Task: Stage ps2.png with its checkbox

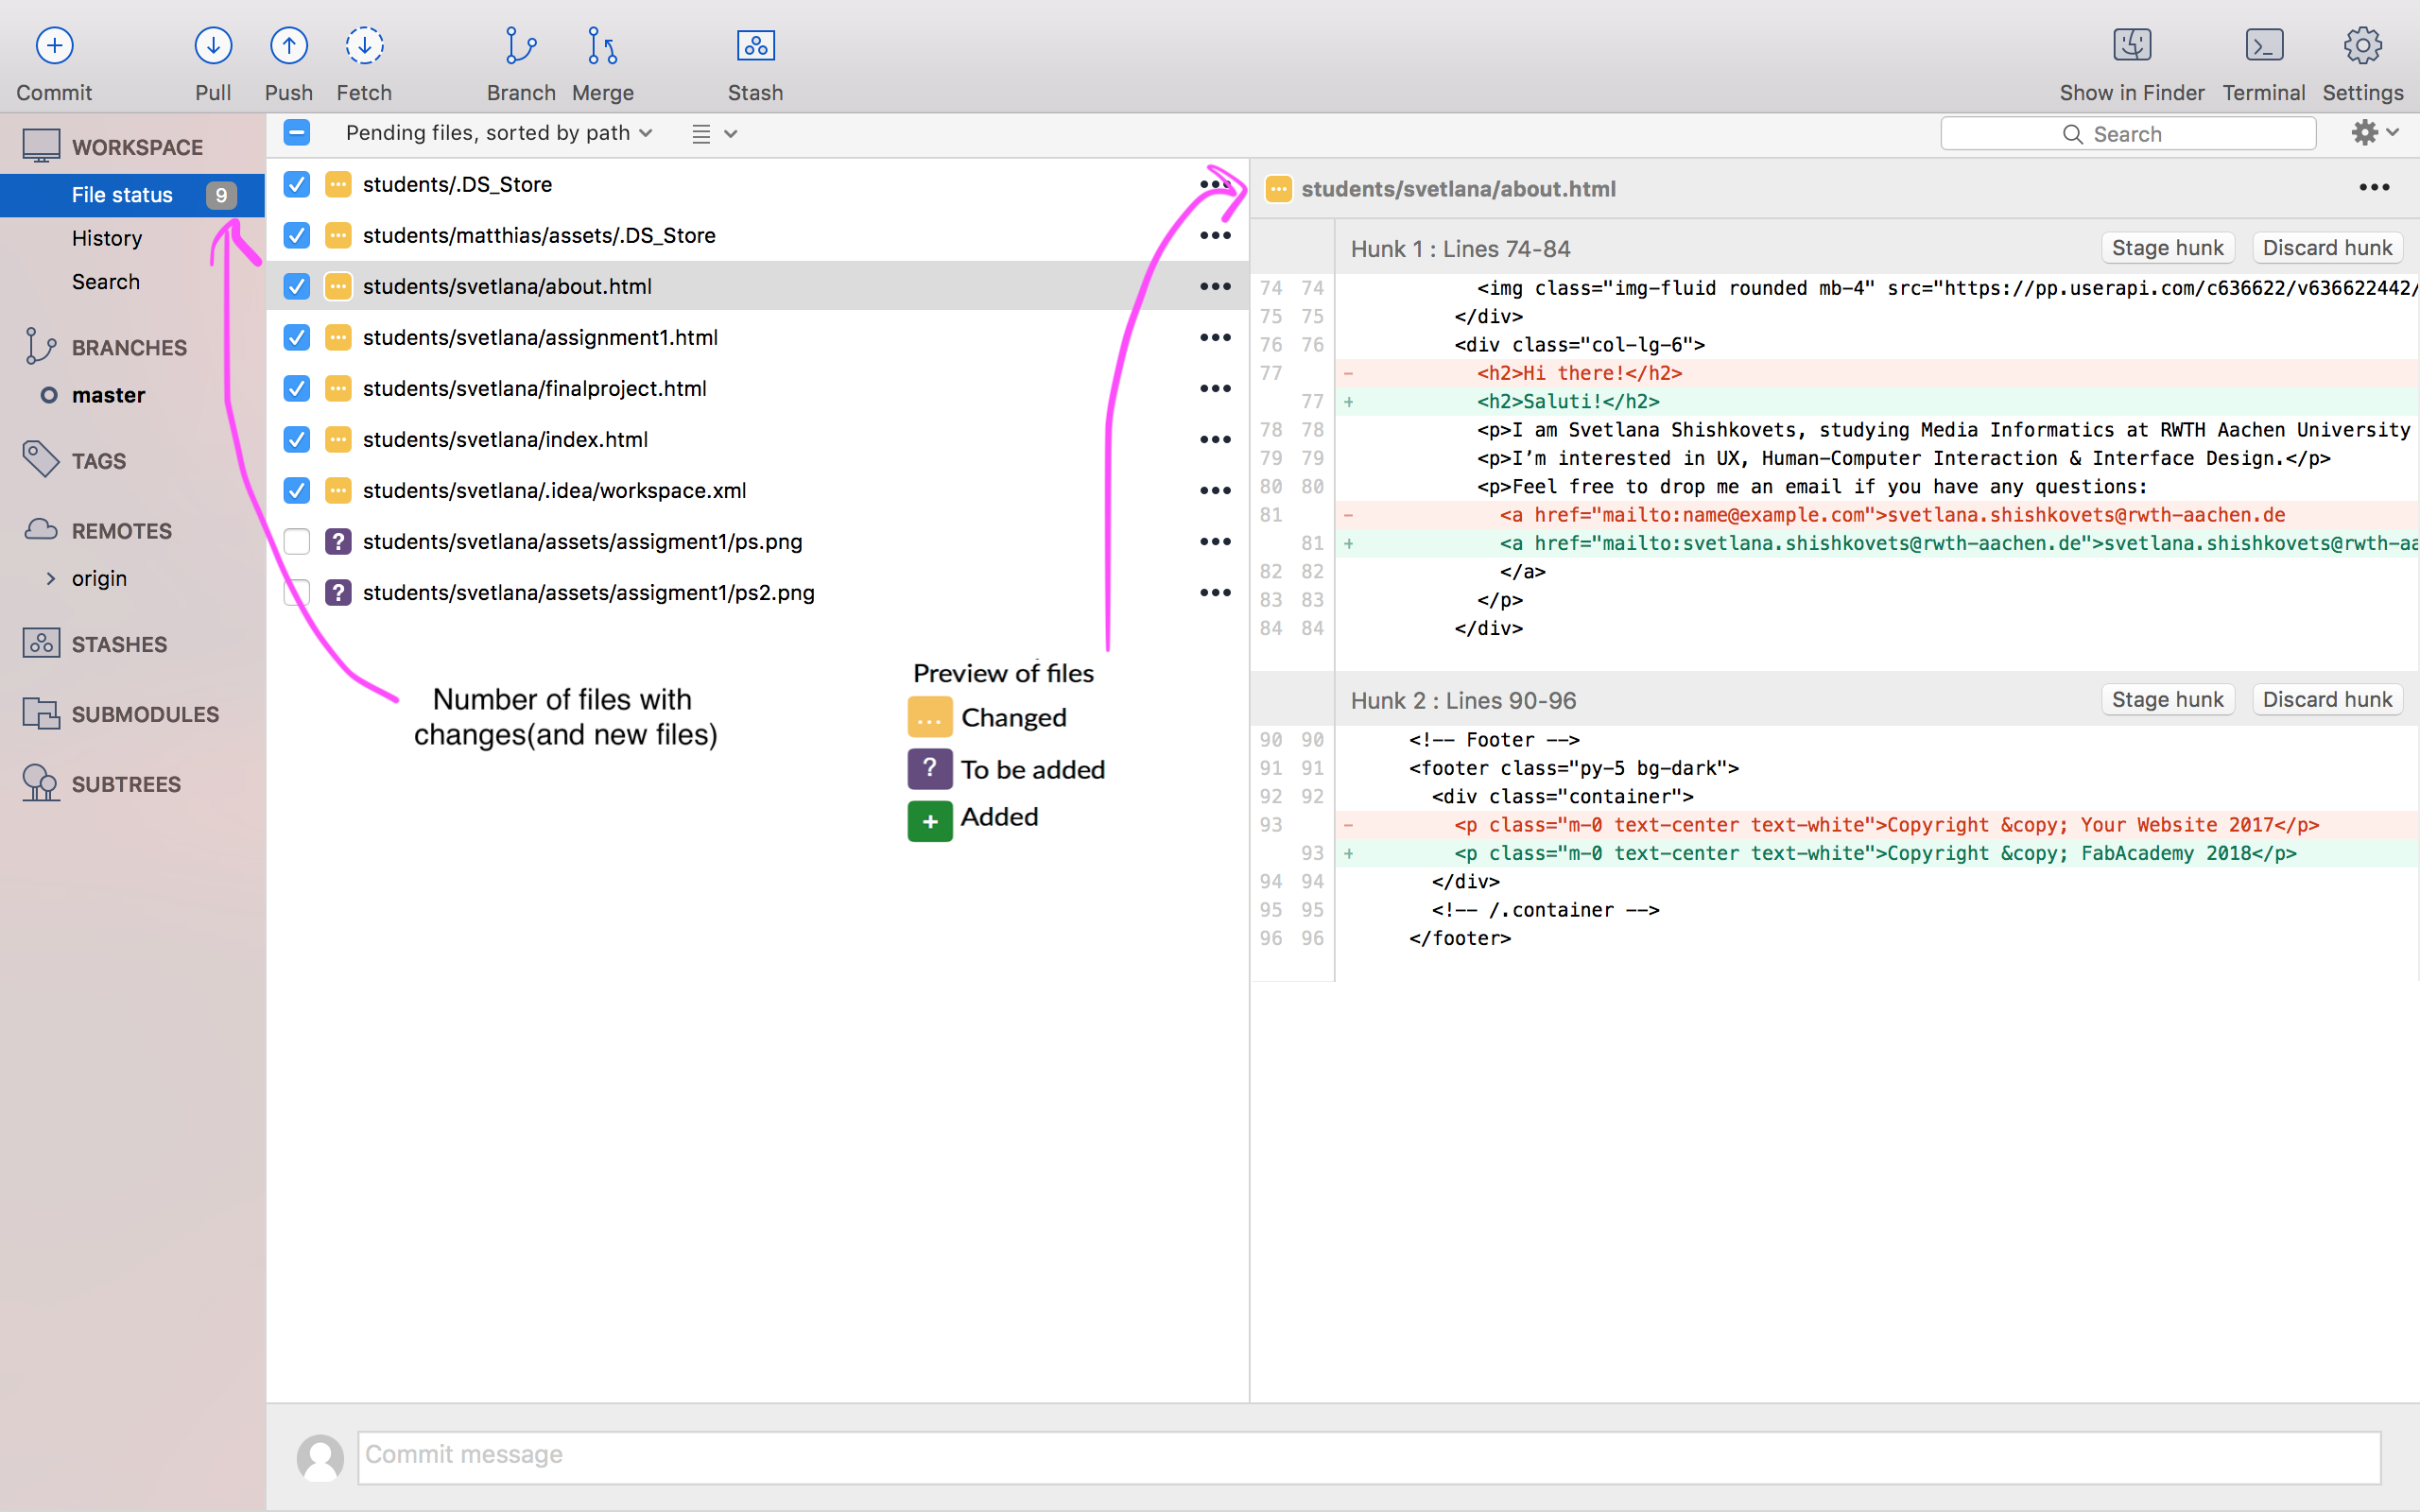Action: click(296, 592)
